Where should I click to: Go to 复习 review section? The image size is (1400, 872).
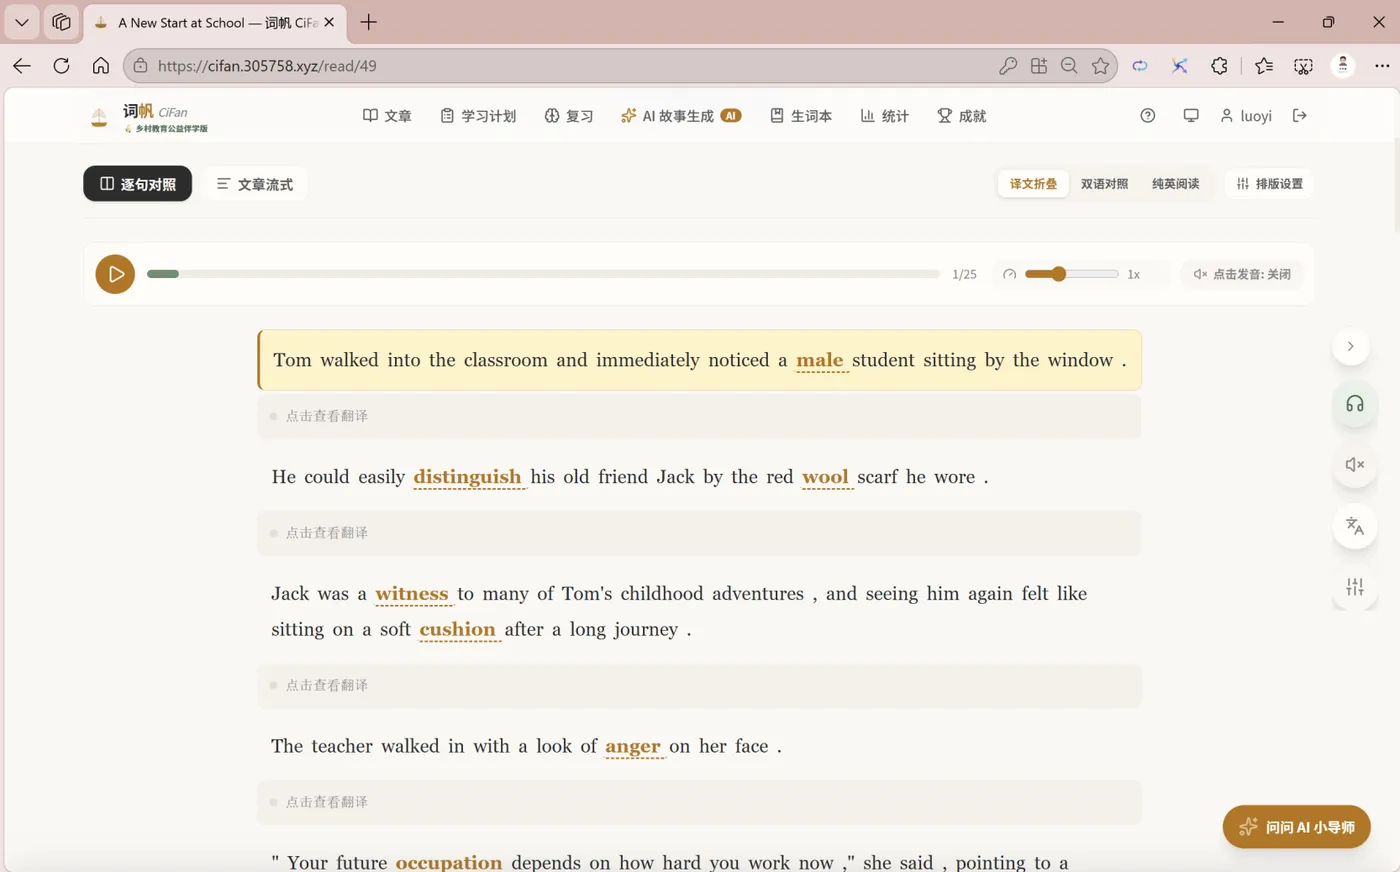569,116
